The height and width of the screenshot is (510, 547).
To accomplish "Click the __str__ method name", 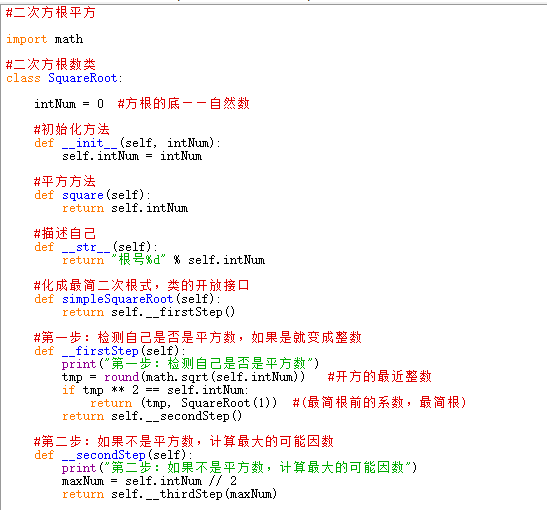I will (x=86, y=247).
